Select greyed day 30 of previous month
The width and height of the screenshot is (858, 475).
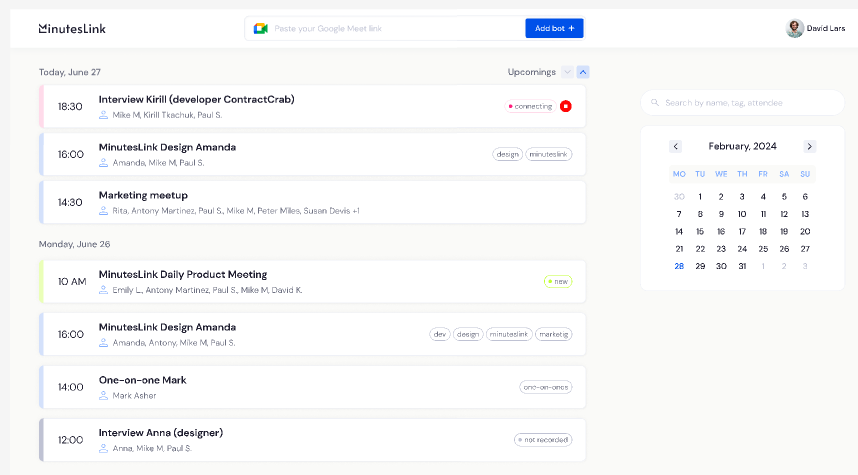click(x=679, y=196)
